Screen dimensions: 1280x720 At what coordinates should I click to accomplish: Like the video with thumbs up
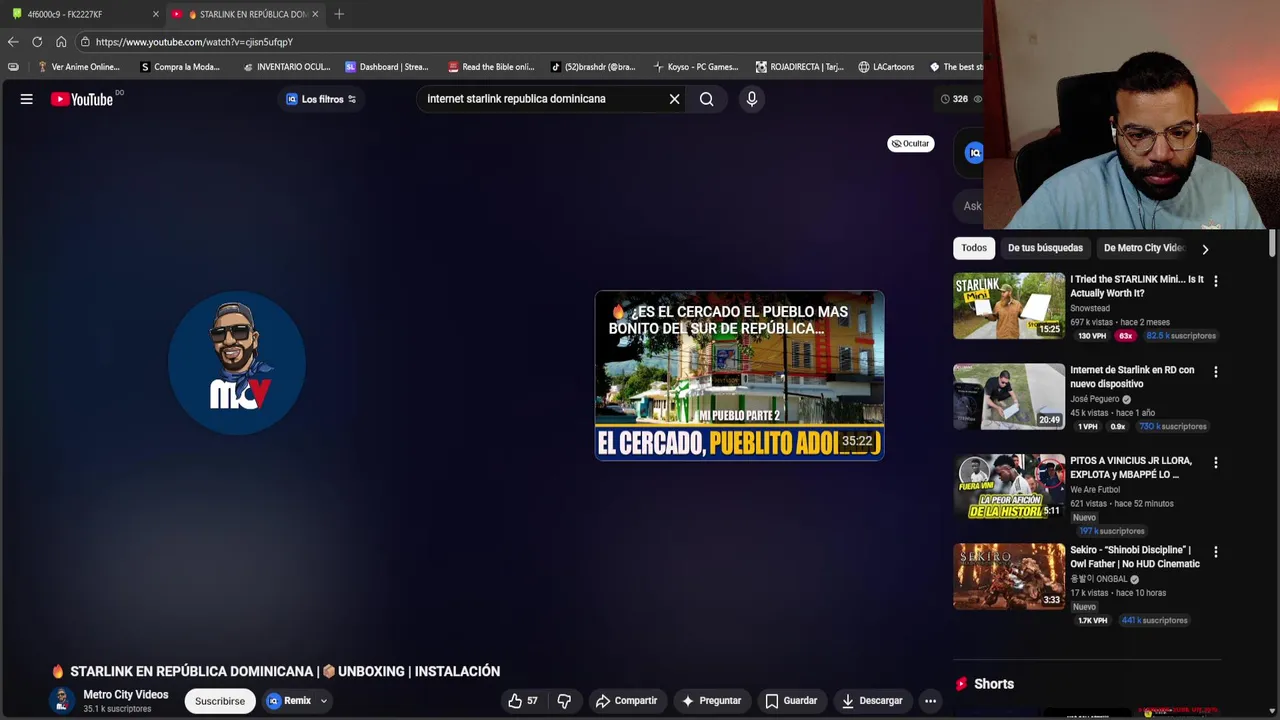[x=523, y=701]
